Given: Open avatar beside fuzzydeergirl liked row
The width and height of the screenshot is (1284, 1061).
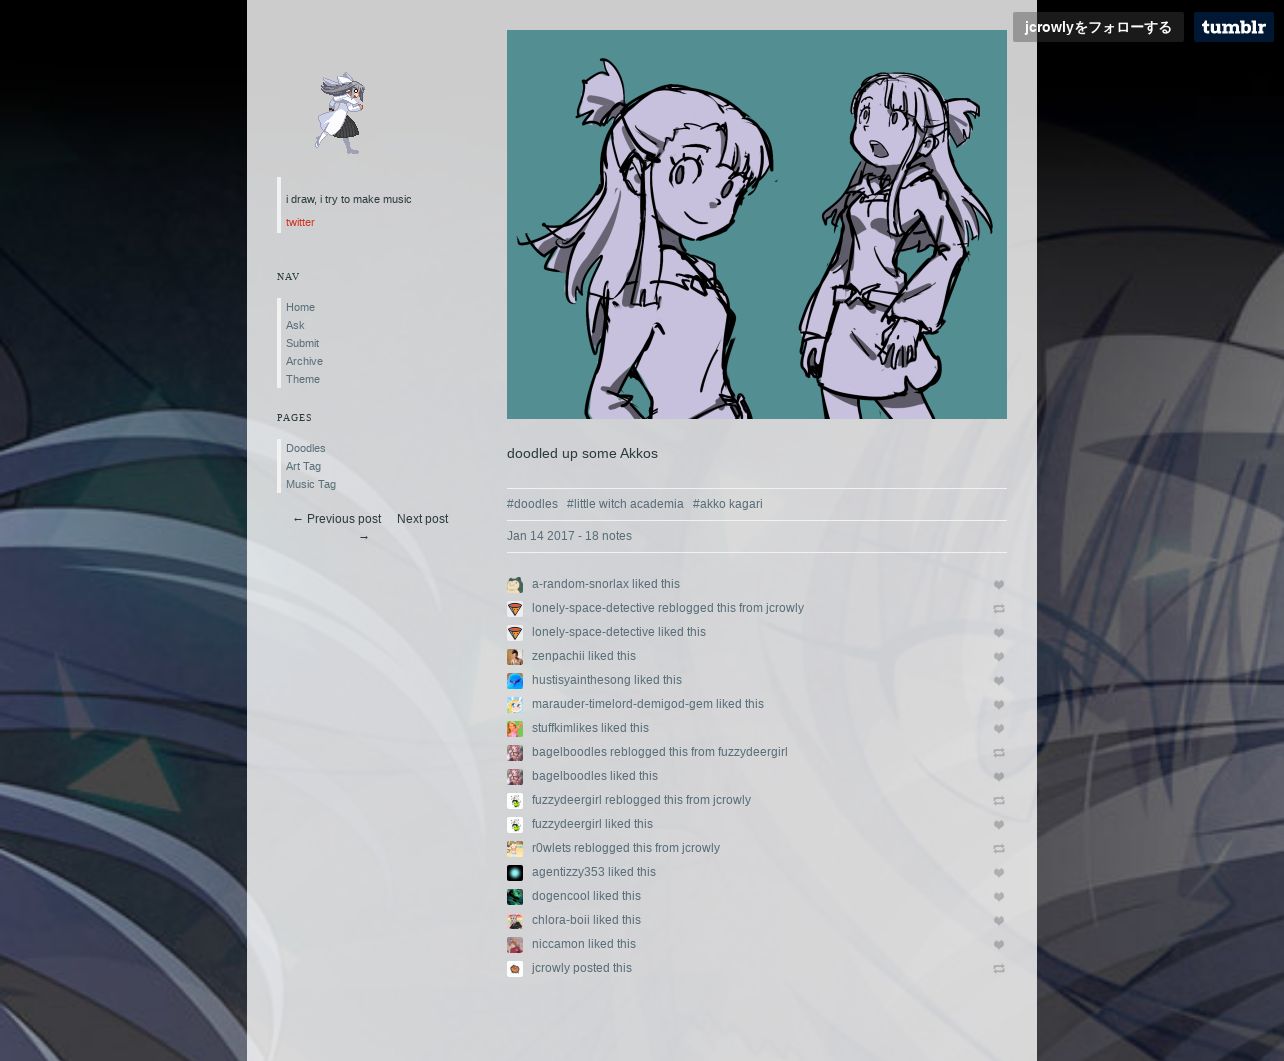Looking at the screenshot, I should tap(515, 825).
